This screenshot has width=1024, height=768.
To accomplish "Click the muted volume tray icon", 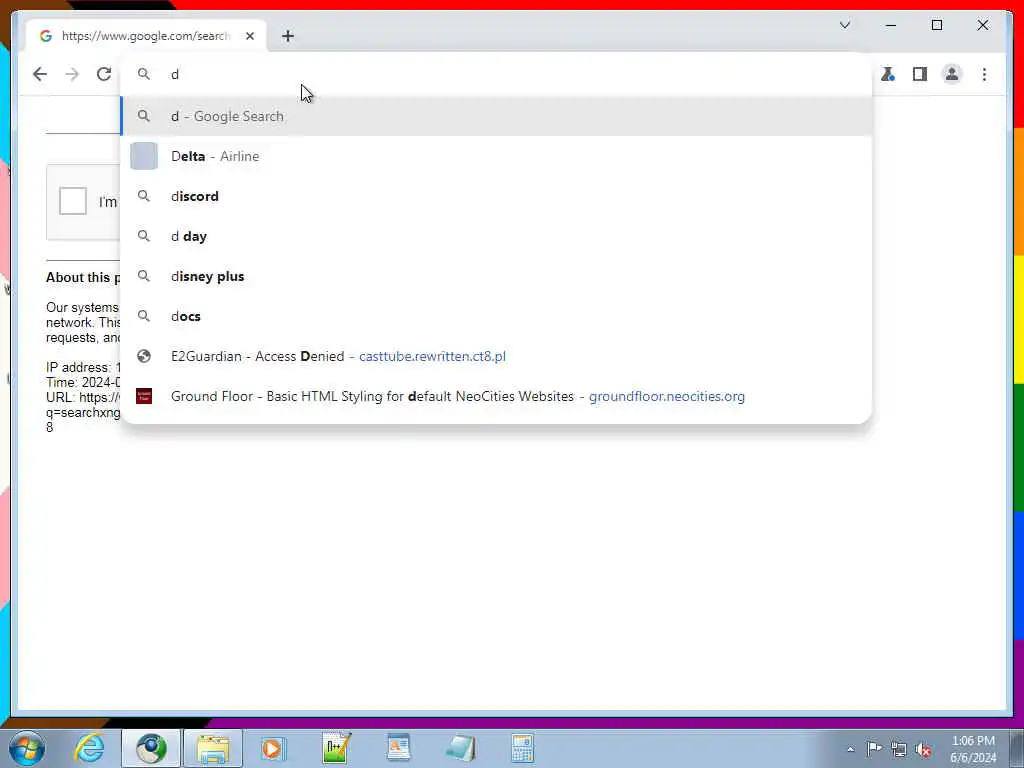I will coord(923,749).
